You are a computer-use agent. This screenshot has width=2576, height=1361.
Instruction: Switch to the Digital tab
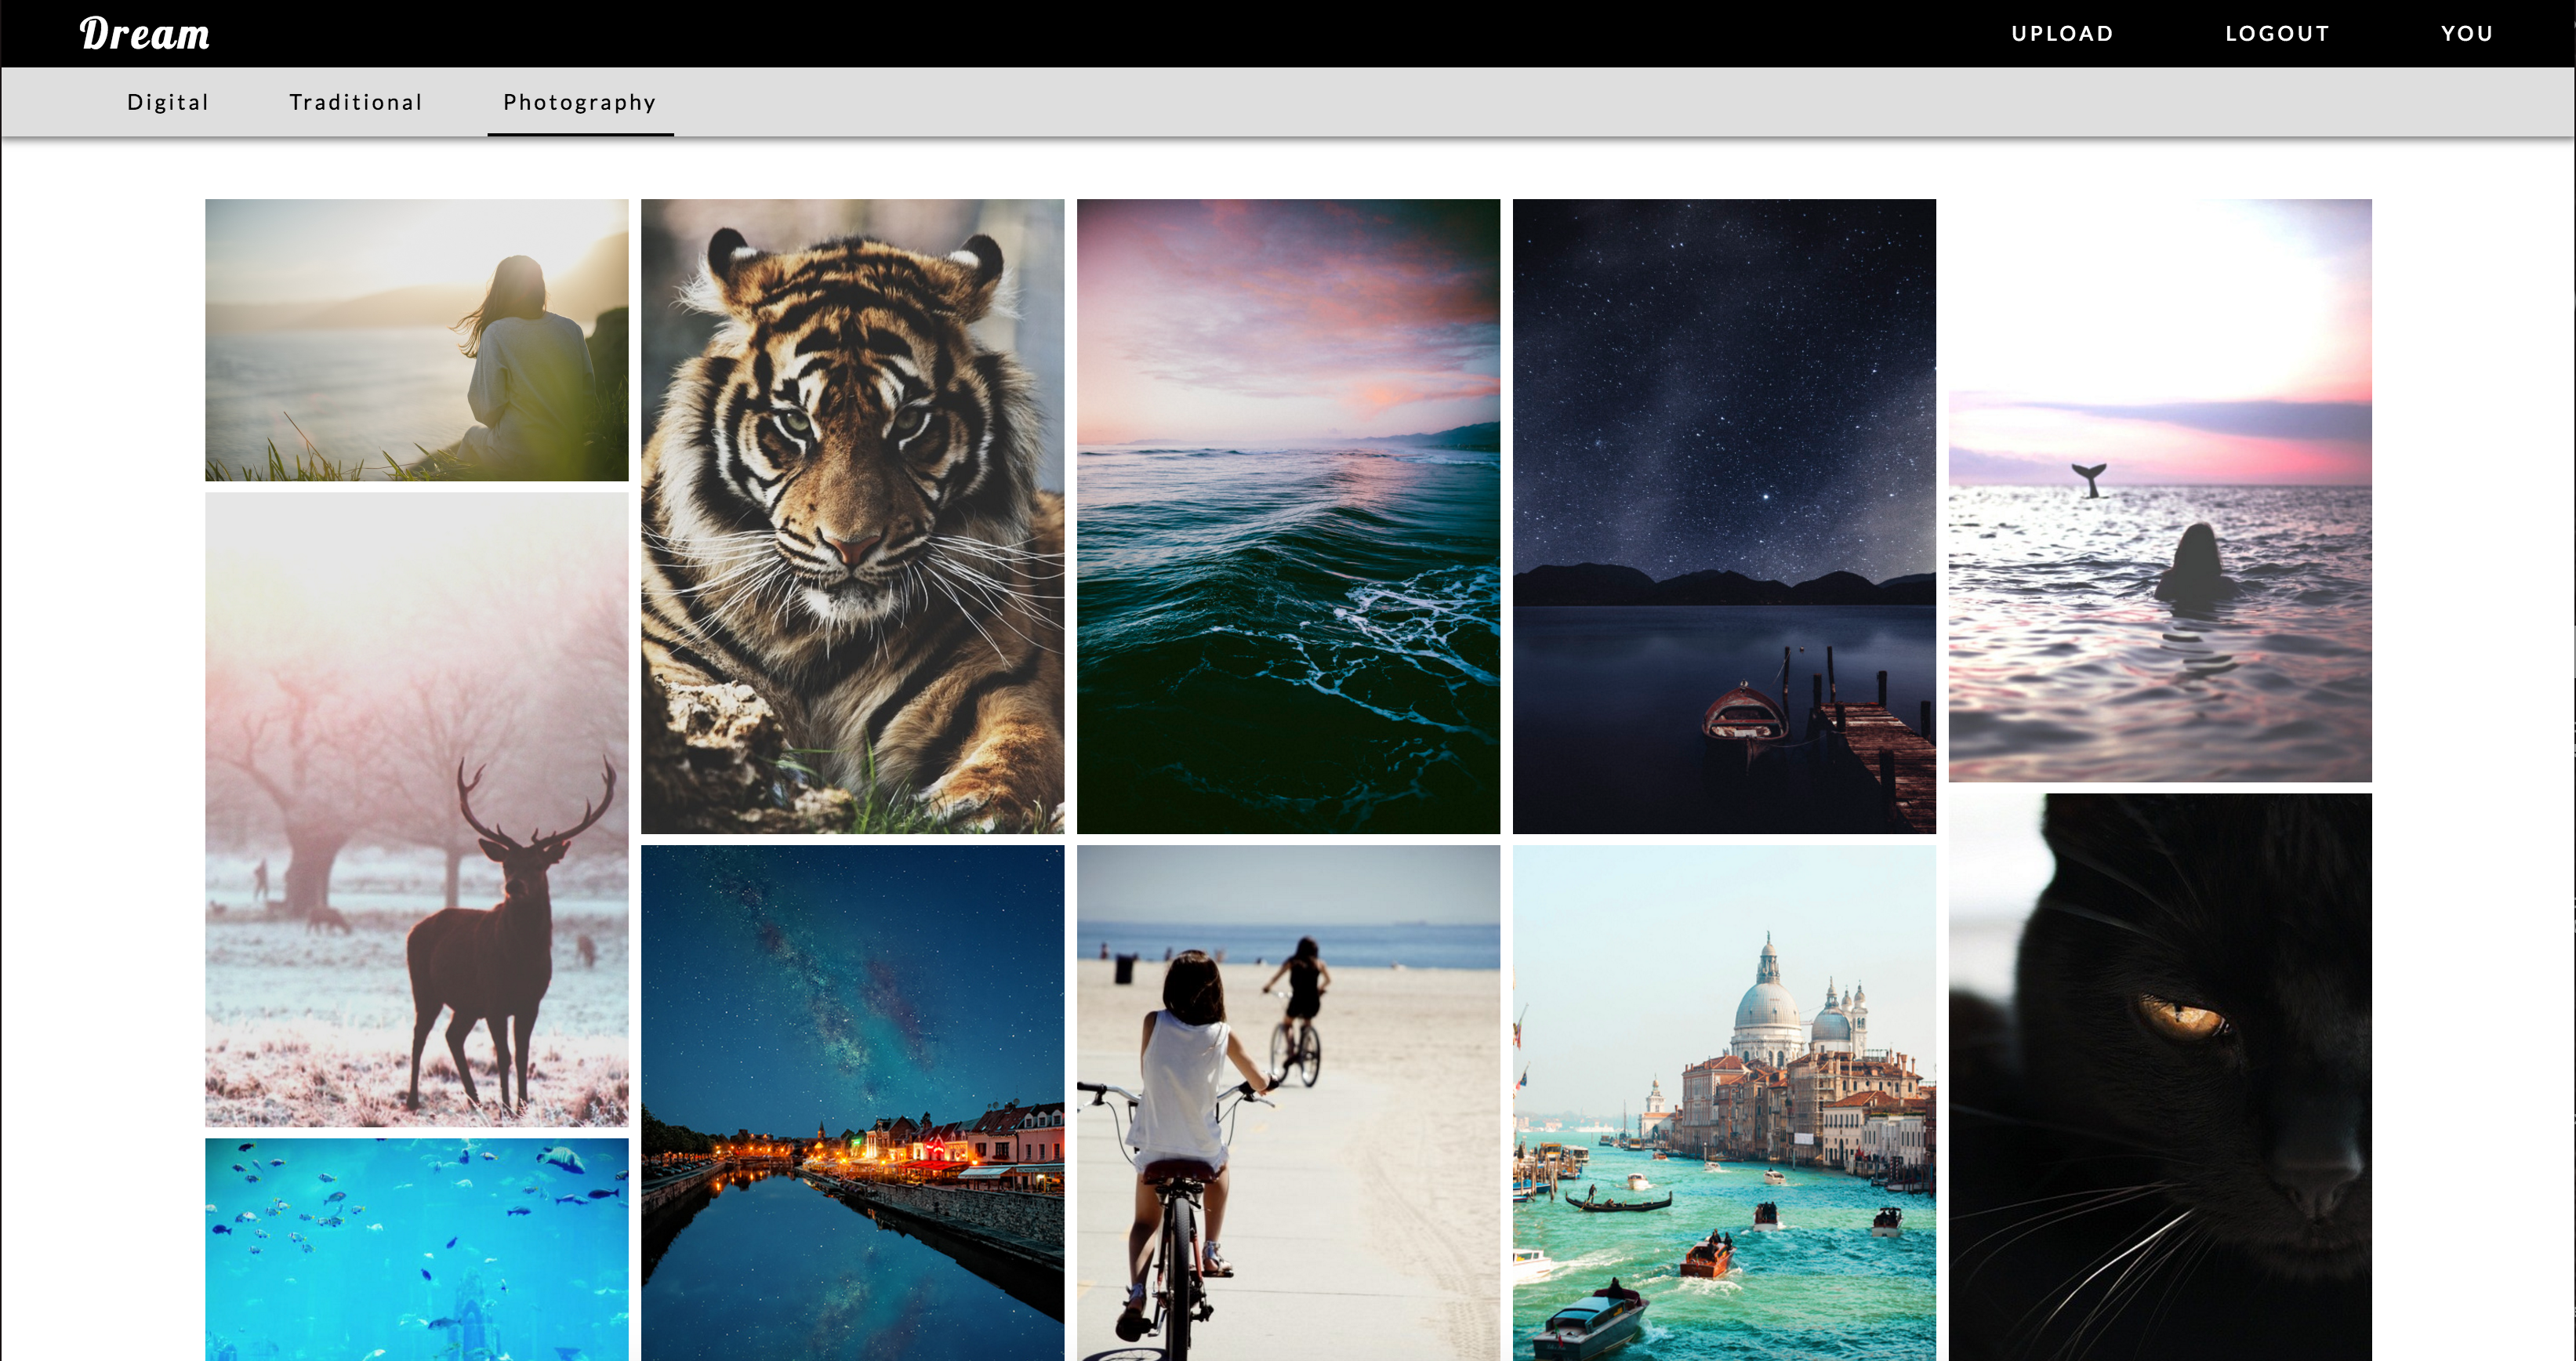pos(168,102)
